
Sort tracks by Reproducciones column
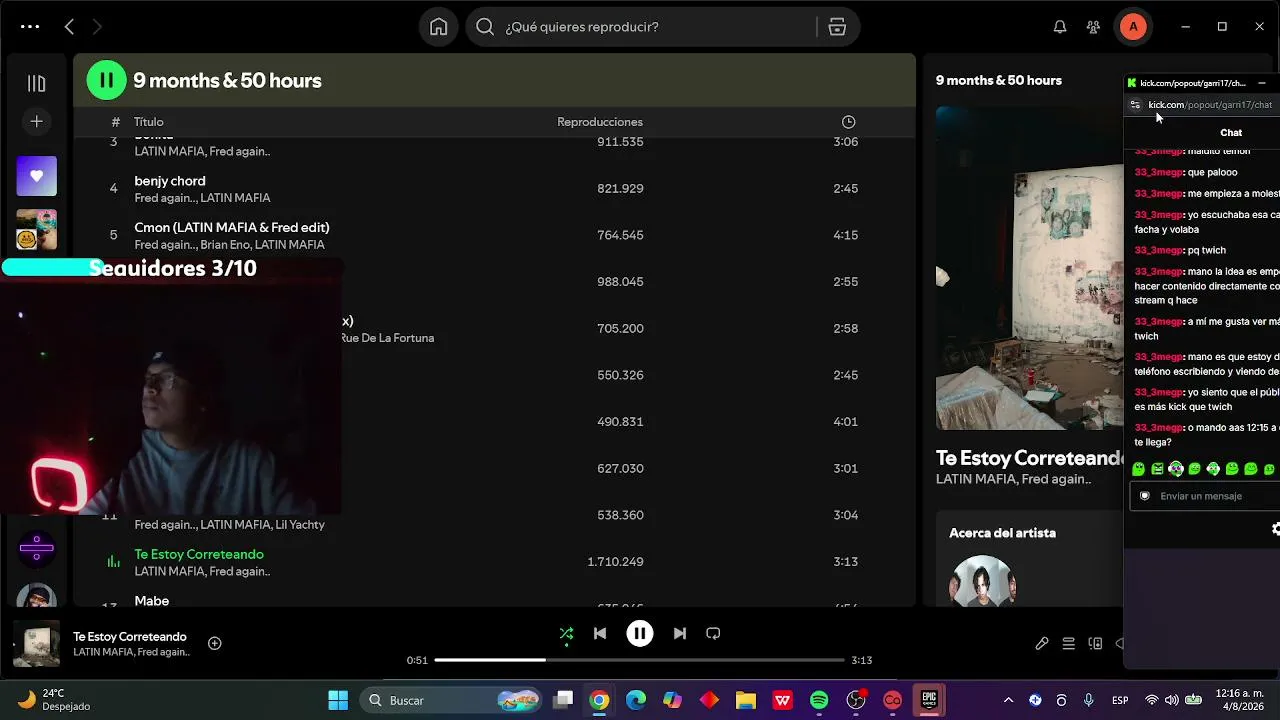tap(600, 122)
